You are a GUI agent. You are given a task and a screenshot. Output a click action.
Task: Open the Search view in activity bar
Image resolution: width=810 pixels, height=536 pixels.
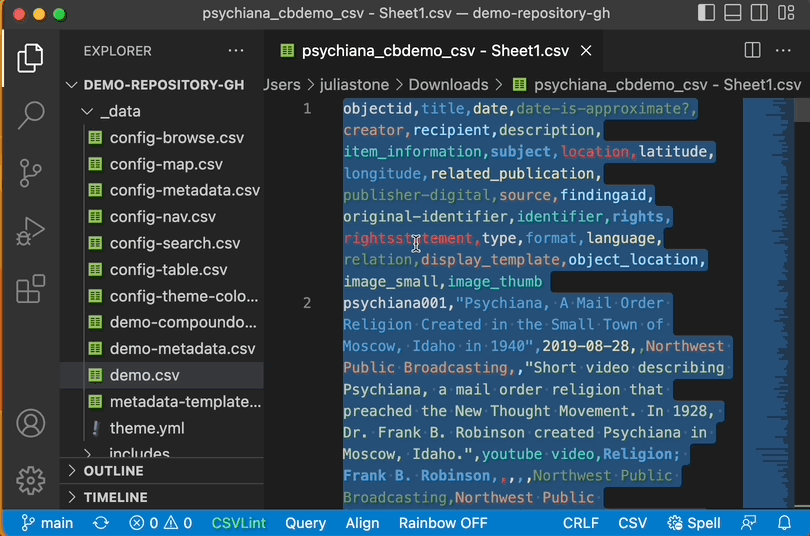pyautogui.click(x=30, y=115)
